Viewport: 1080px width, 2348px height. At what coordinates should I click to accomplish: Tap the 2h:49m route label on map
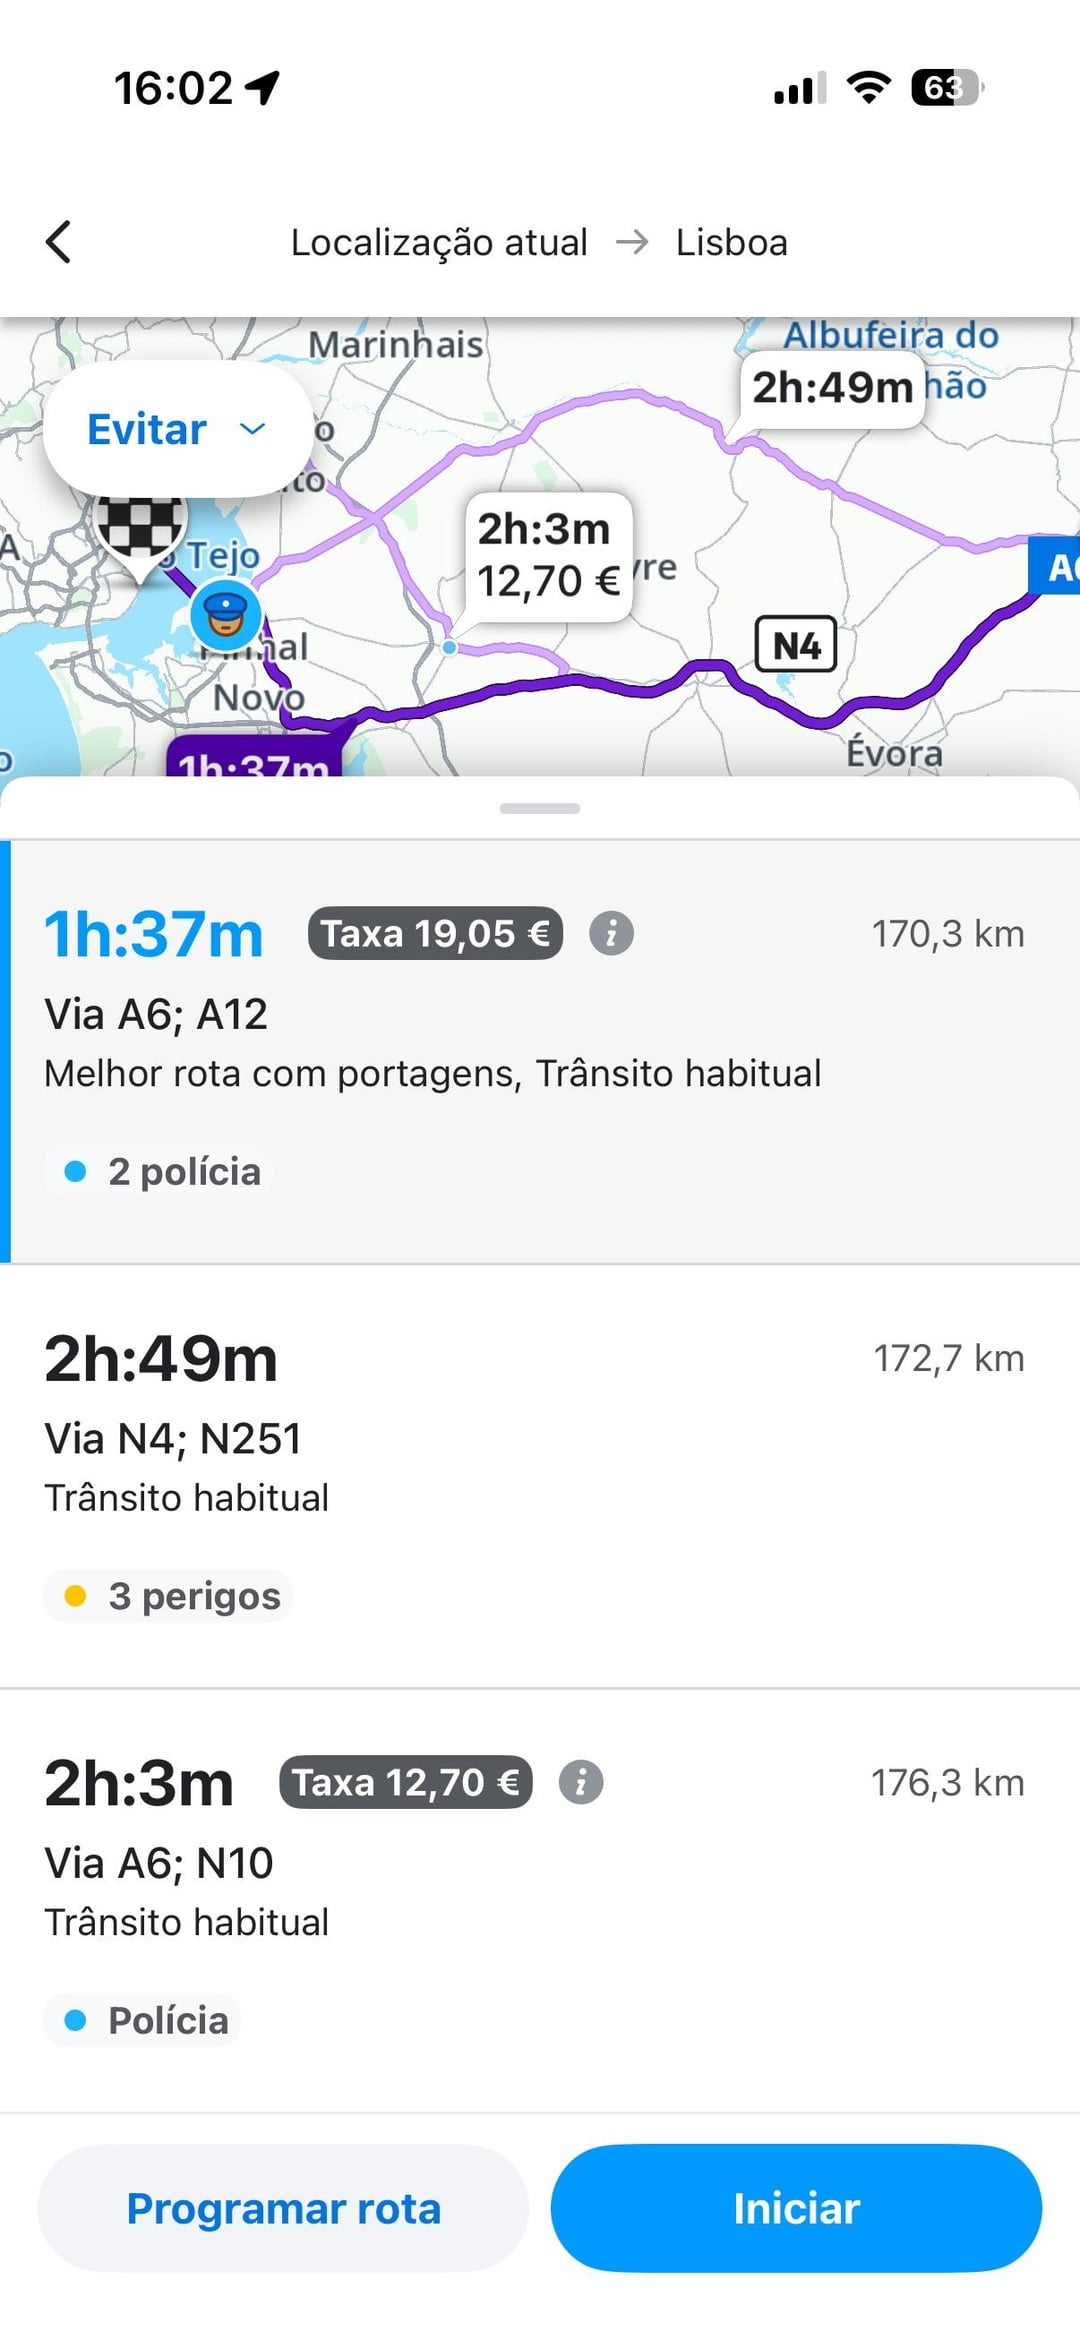[832, 388]
